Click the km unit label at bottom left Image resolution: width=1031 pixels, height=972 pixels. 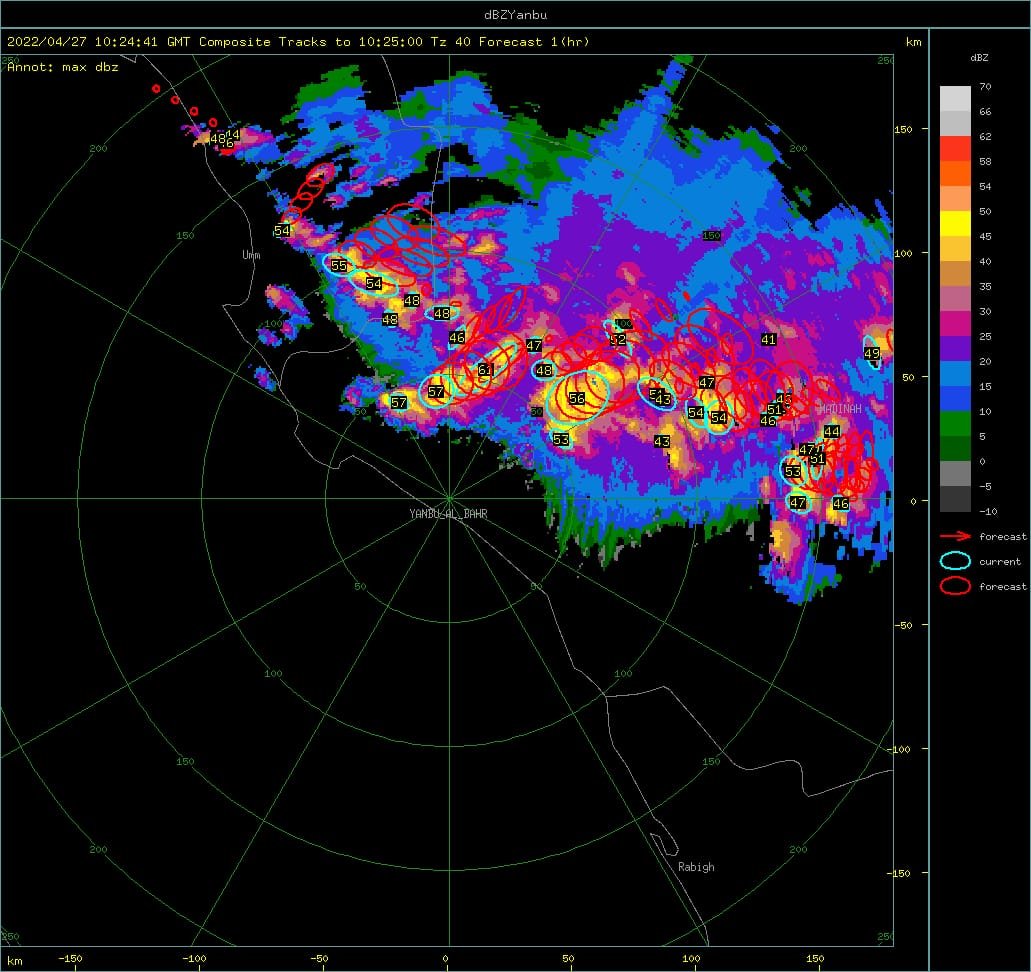click(x=14, y=961)
